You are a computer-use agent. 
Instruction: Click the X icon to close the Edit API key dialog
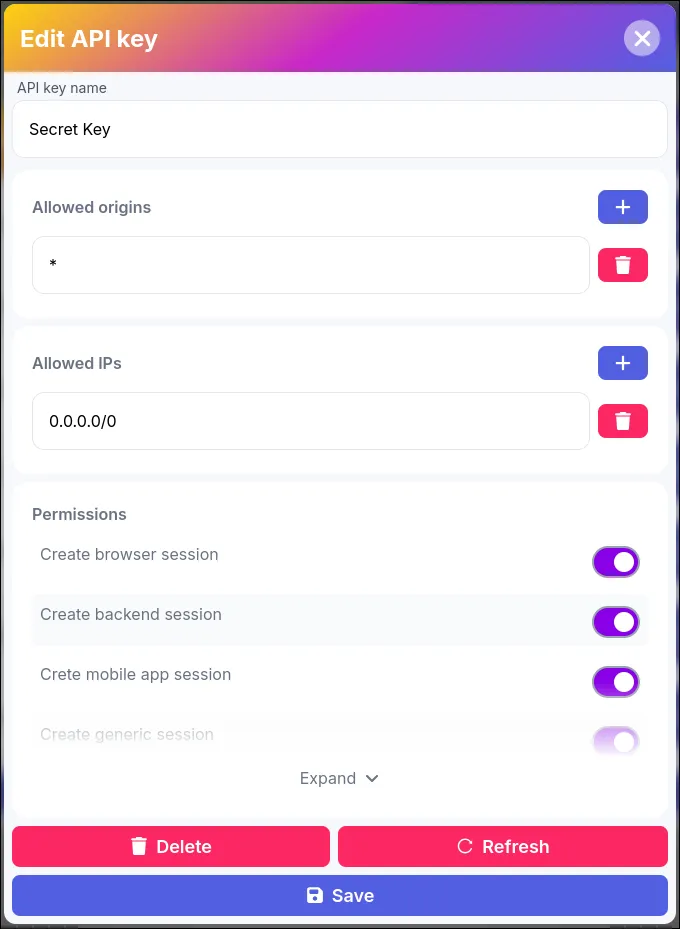642,38
